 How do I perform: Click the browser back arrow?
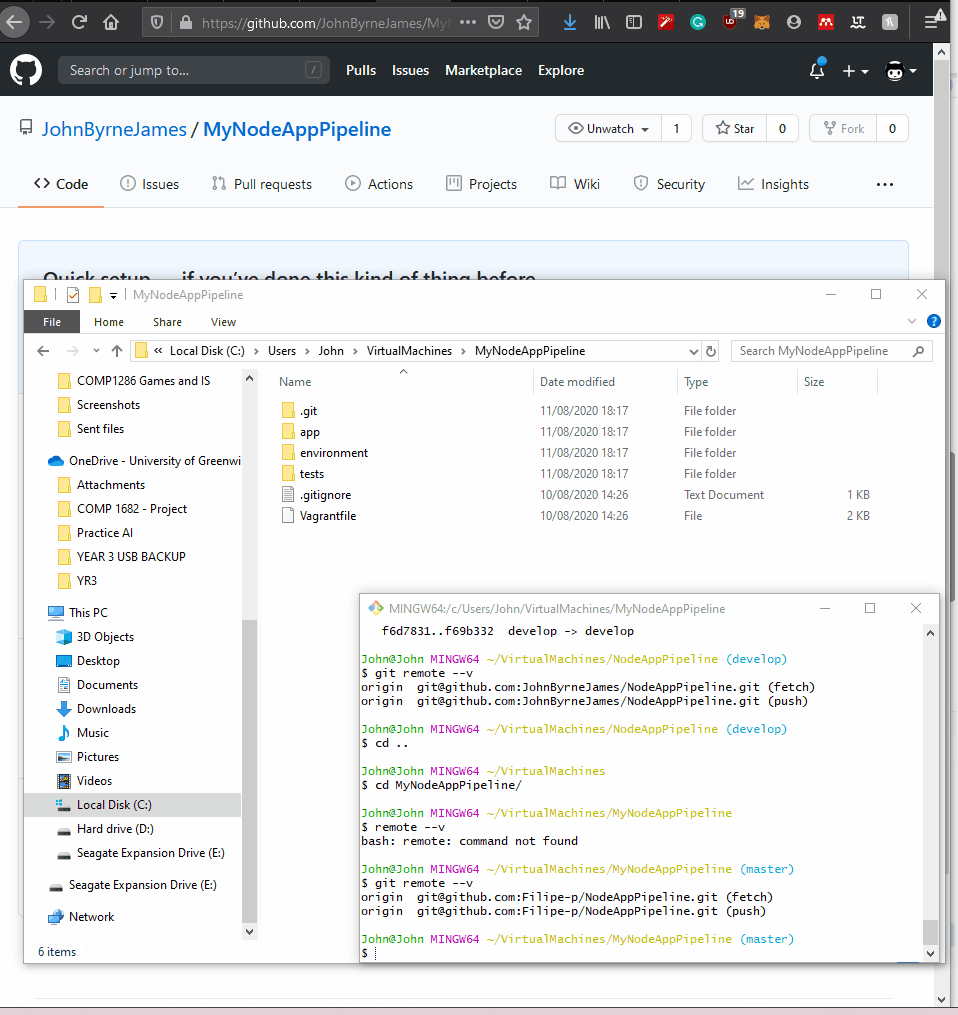coord(13,23)
